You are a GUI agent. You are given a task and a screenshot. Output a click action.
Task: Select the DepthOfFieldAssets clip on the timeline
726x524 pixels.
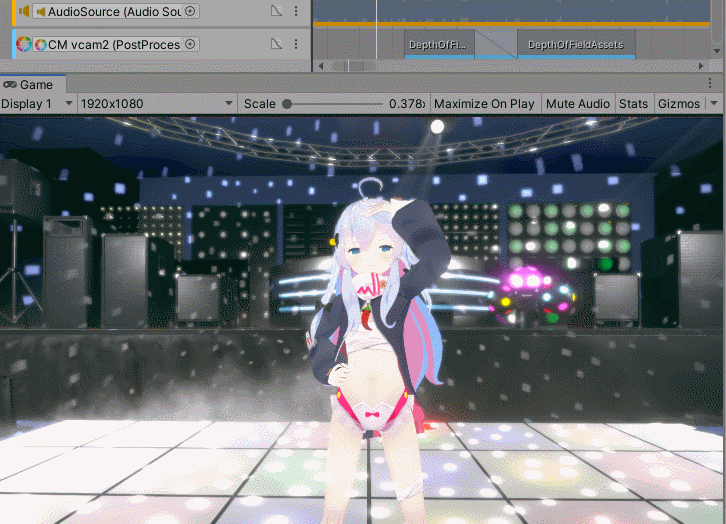(x=576, y=44)
